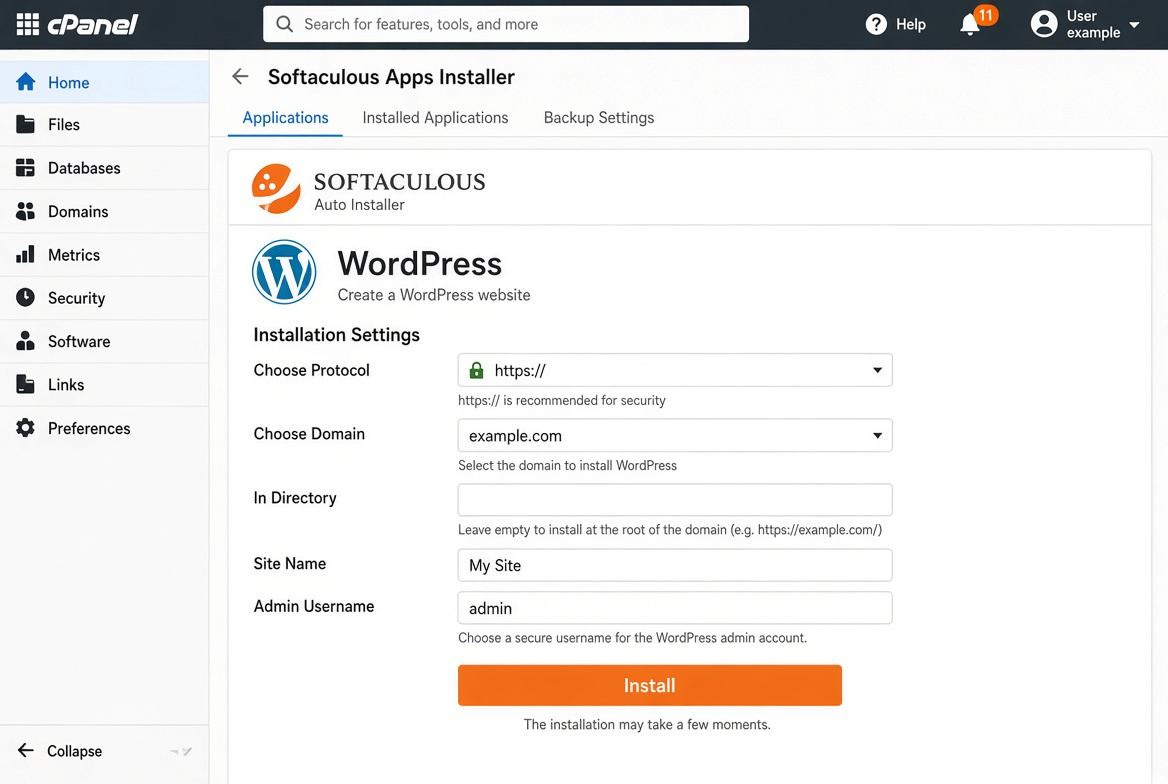1168x784 pixels.
Task: Click Select the domain to install WordPress text
Action: click(x=568, y=465)
